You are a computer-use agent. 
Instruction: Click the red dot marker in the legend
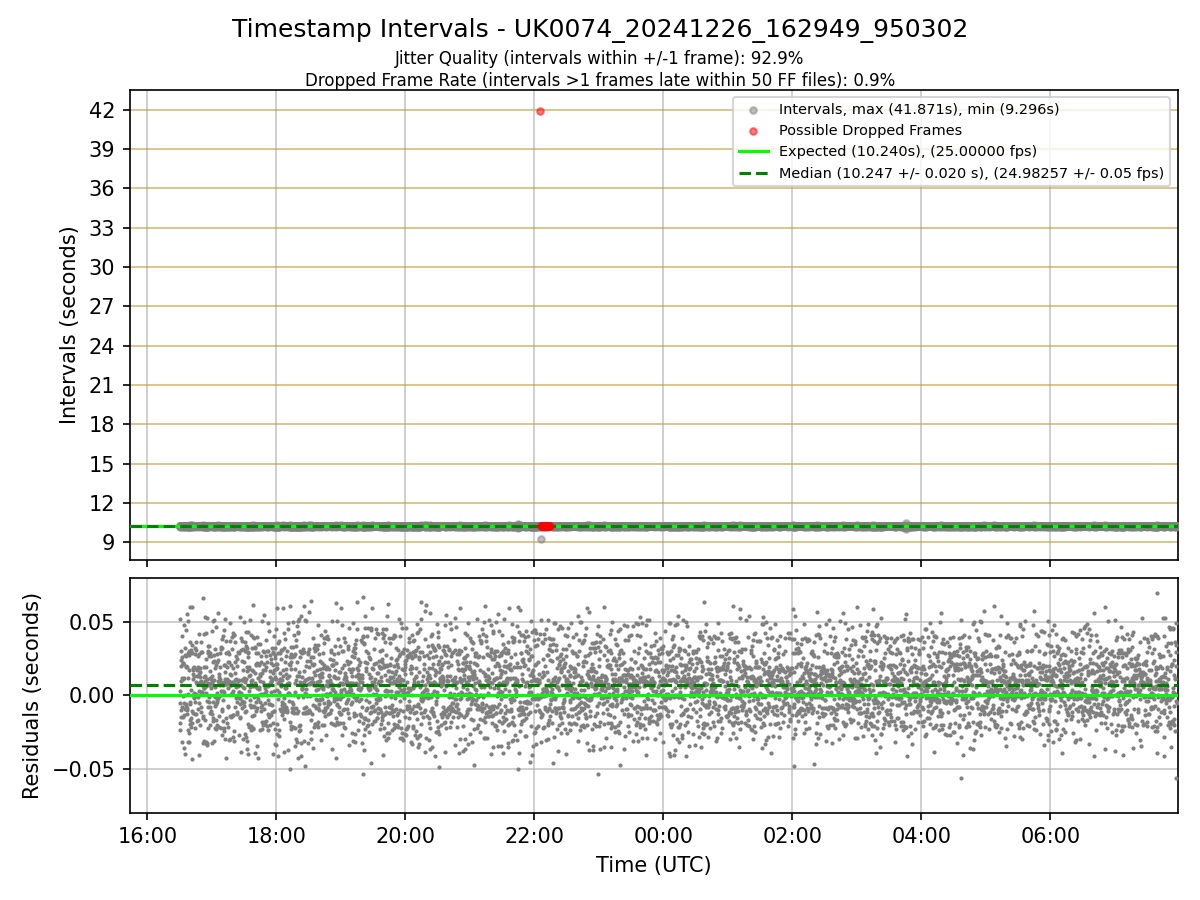pos(754,130)
